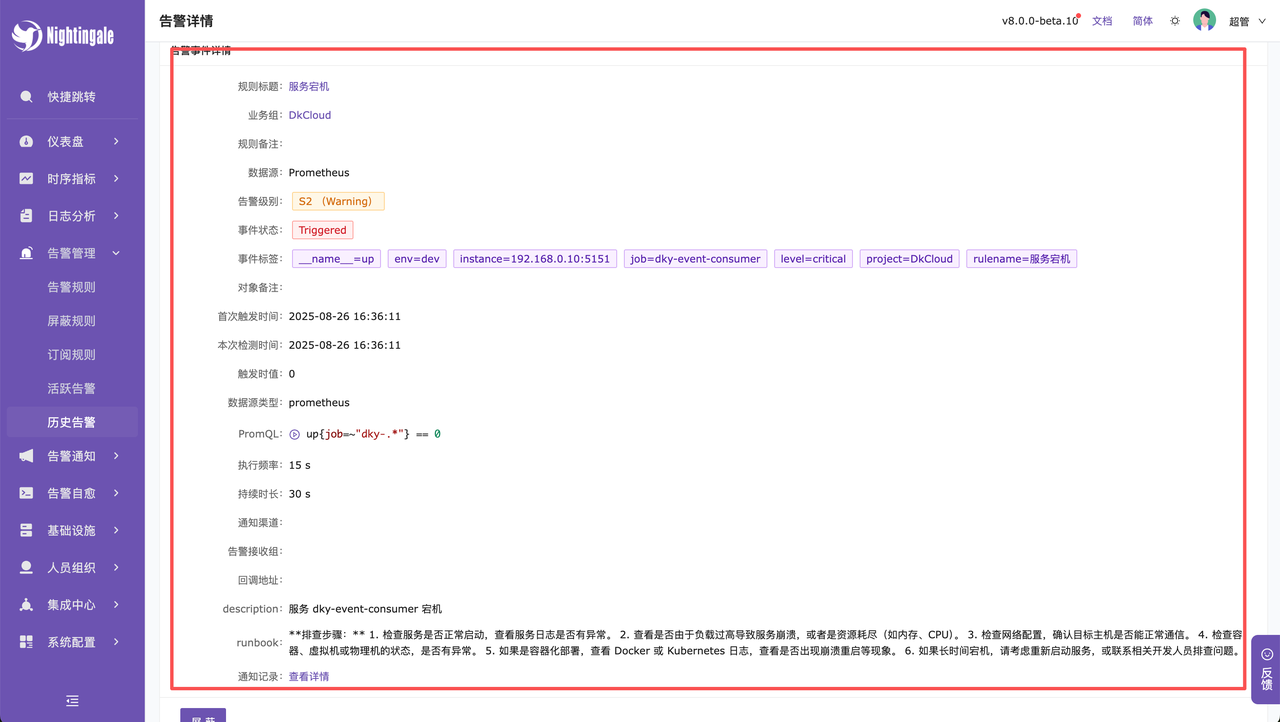Open the 服务宕机 rule title link
The image size is (1280, 722).
pos(309,87)
